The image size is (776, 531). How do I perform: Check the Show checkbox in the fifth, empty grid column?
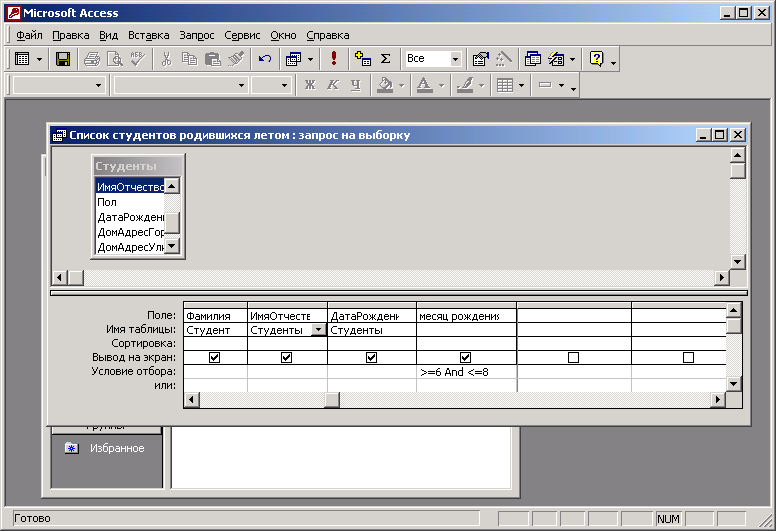tap(574, 357)
